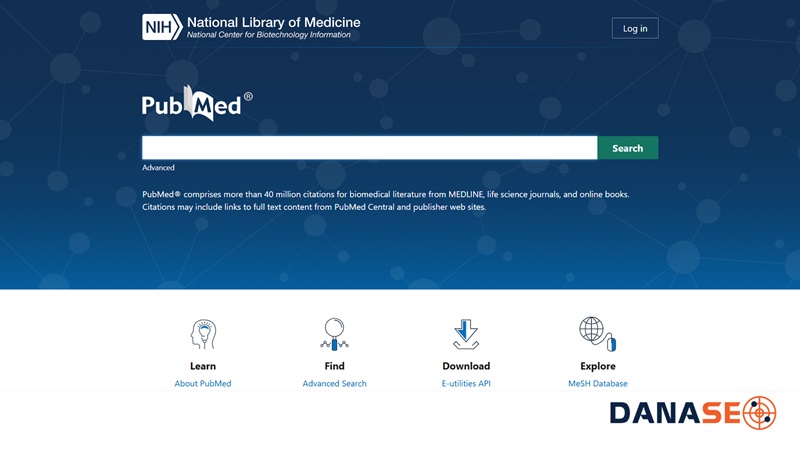This screenshot has height=450, width=800.
Task: Click the Learn heading
Action: [x=203, y=366]
